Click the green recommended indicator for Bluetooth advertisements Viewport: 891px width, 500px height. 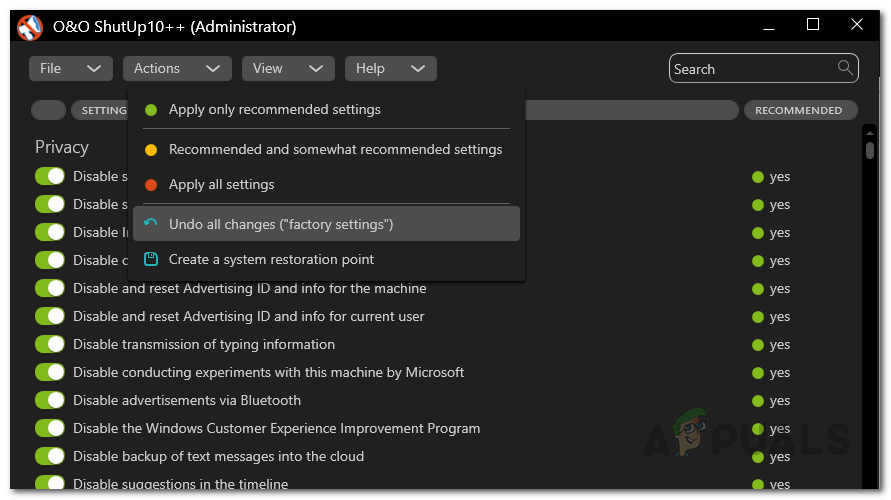pyautogui.click(x=758, y=401)
